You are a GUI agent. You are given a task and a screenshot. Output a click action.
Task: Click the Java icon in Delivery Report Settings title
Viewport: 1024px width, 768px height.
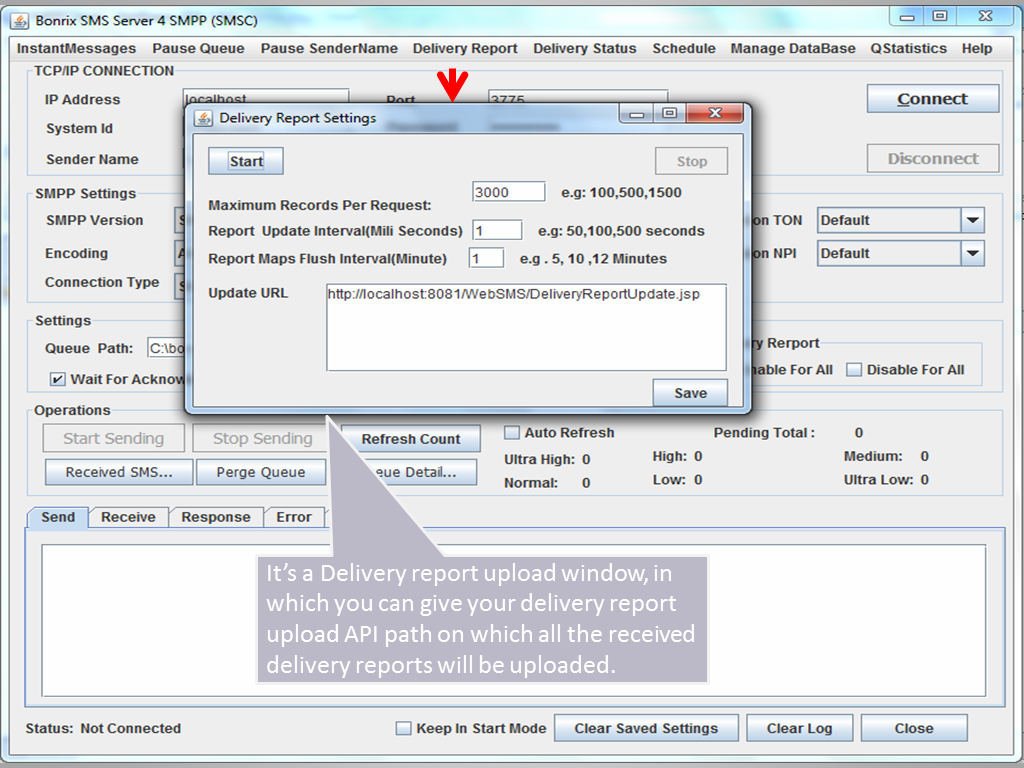204,118
